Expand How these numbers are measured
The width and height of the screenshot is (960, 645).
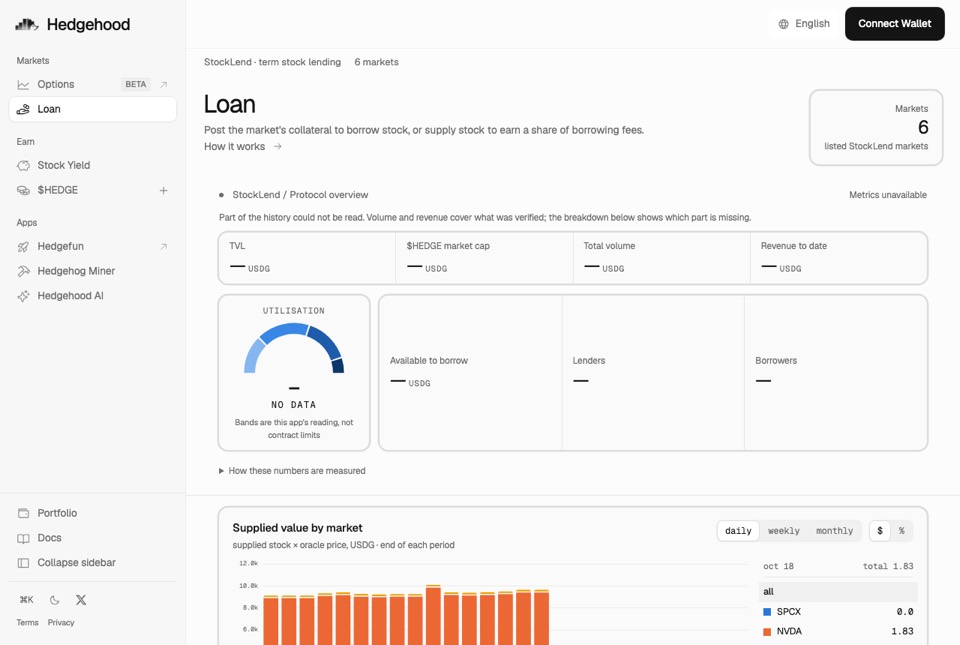292,471
